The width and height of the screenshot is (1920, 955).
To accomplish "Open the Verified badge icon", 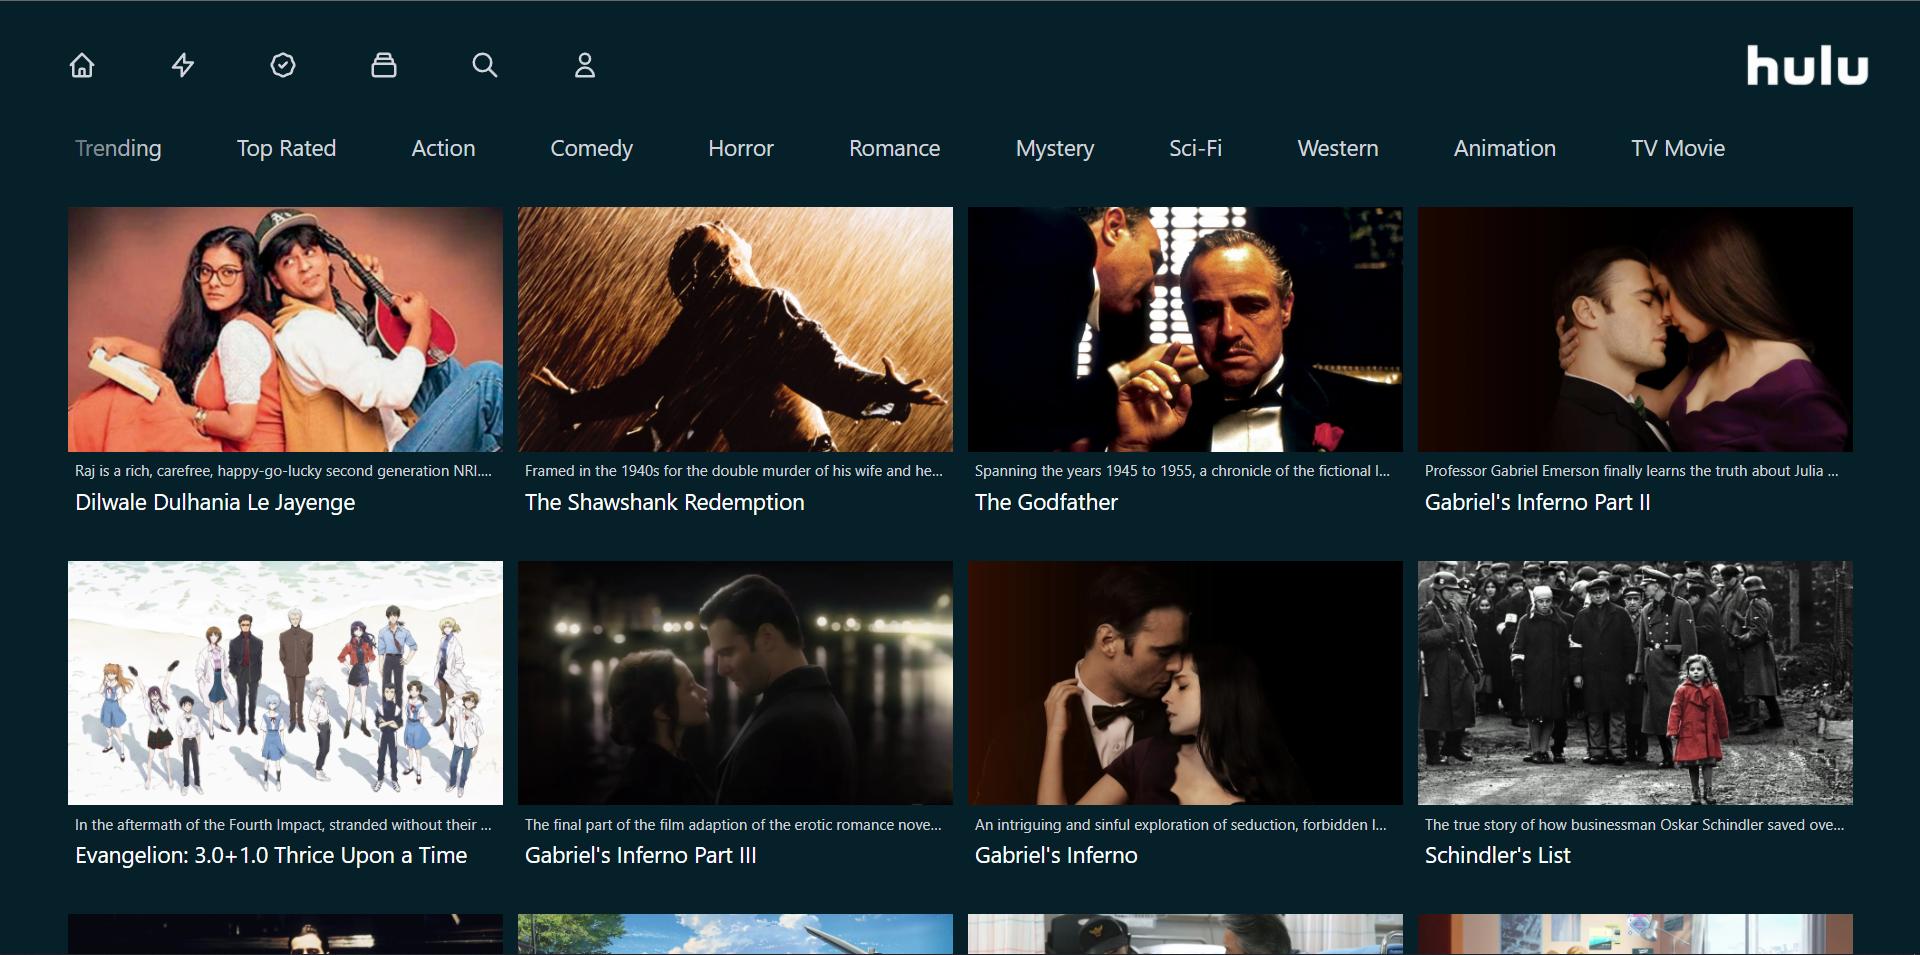I will click(283, 65).
